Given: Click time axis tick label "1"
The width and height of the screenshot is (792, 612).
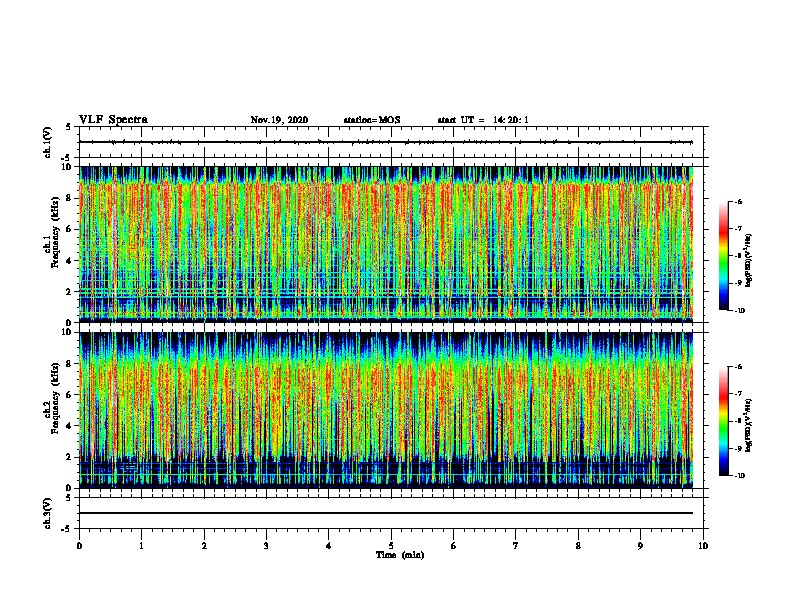Looking at the screenshot, I should [141, 546].
